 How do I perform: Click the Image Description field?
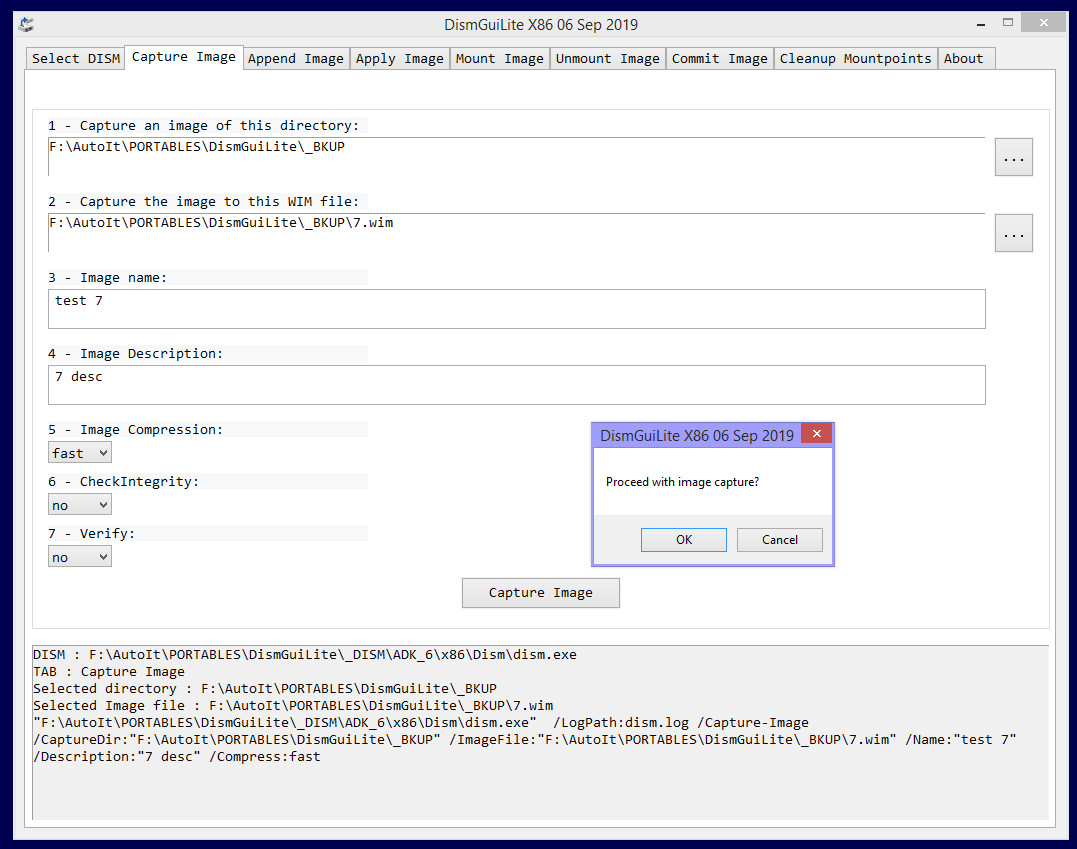pyautogui.click(x=517, y=385)
